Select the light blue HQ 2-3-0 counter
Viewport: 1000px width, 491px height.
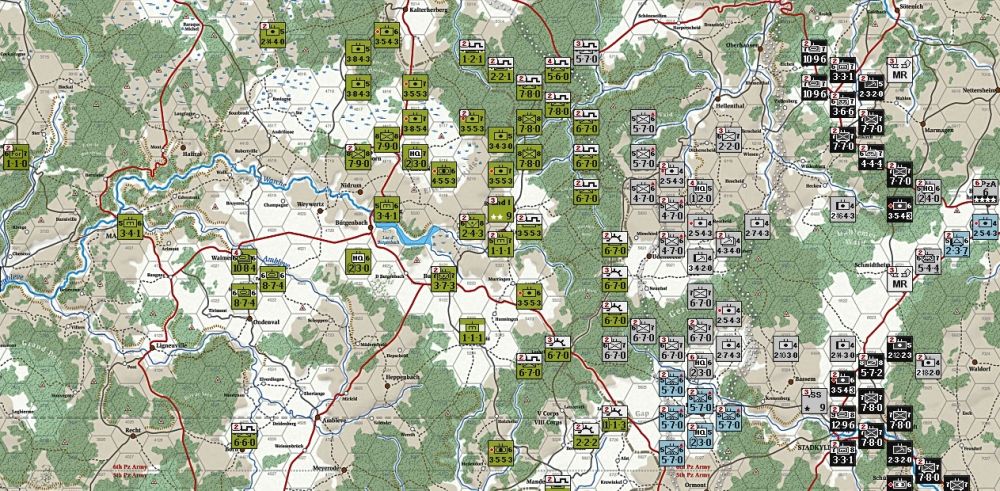(700, 436)
